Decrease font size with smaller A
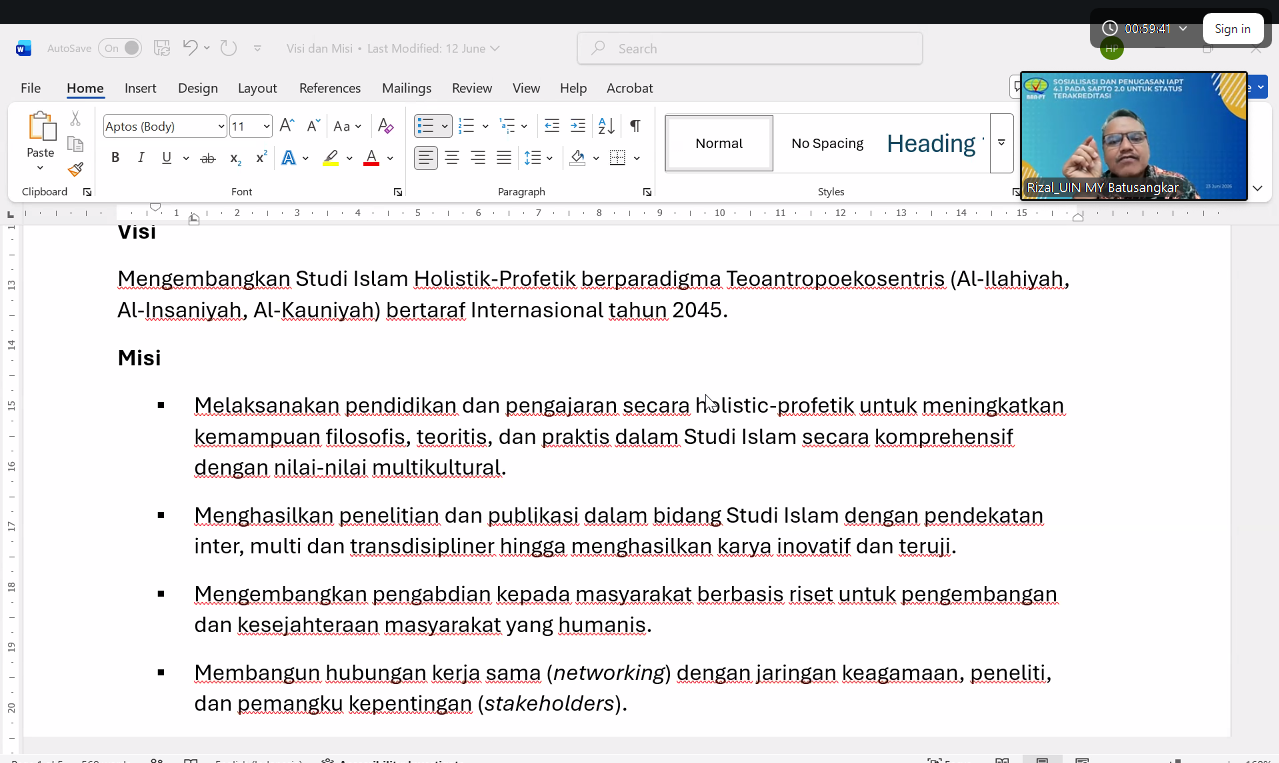The image size is (1279, 763). point(313,126)
